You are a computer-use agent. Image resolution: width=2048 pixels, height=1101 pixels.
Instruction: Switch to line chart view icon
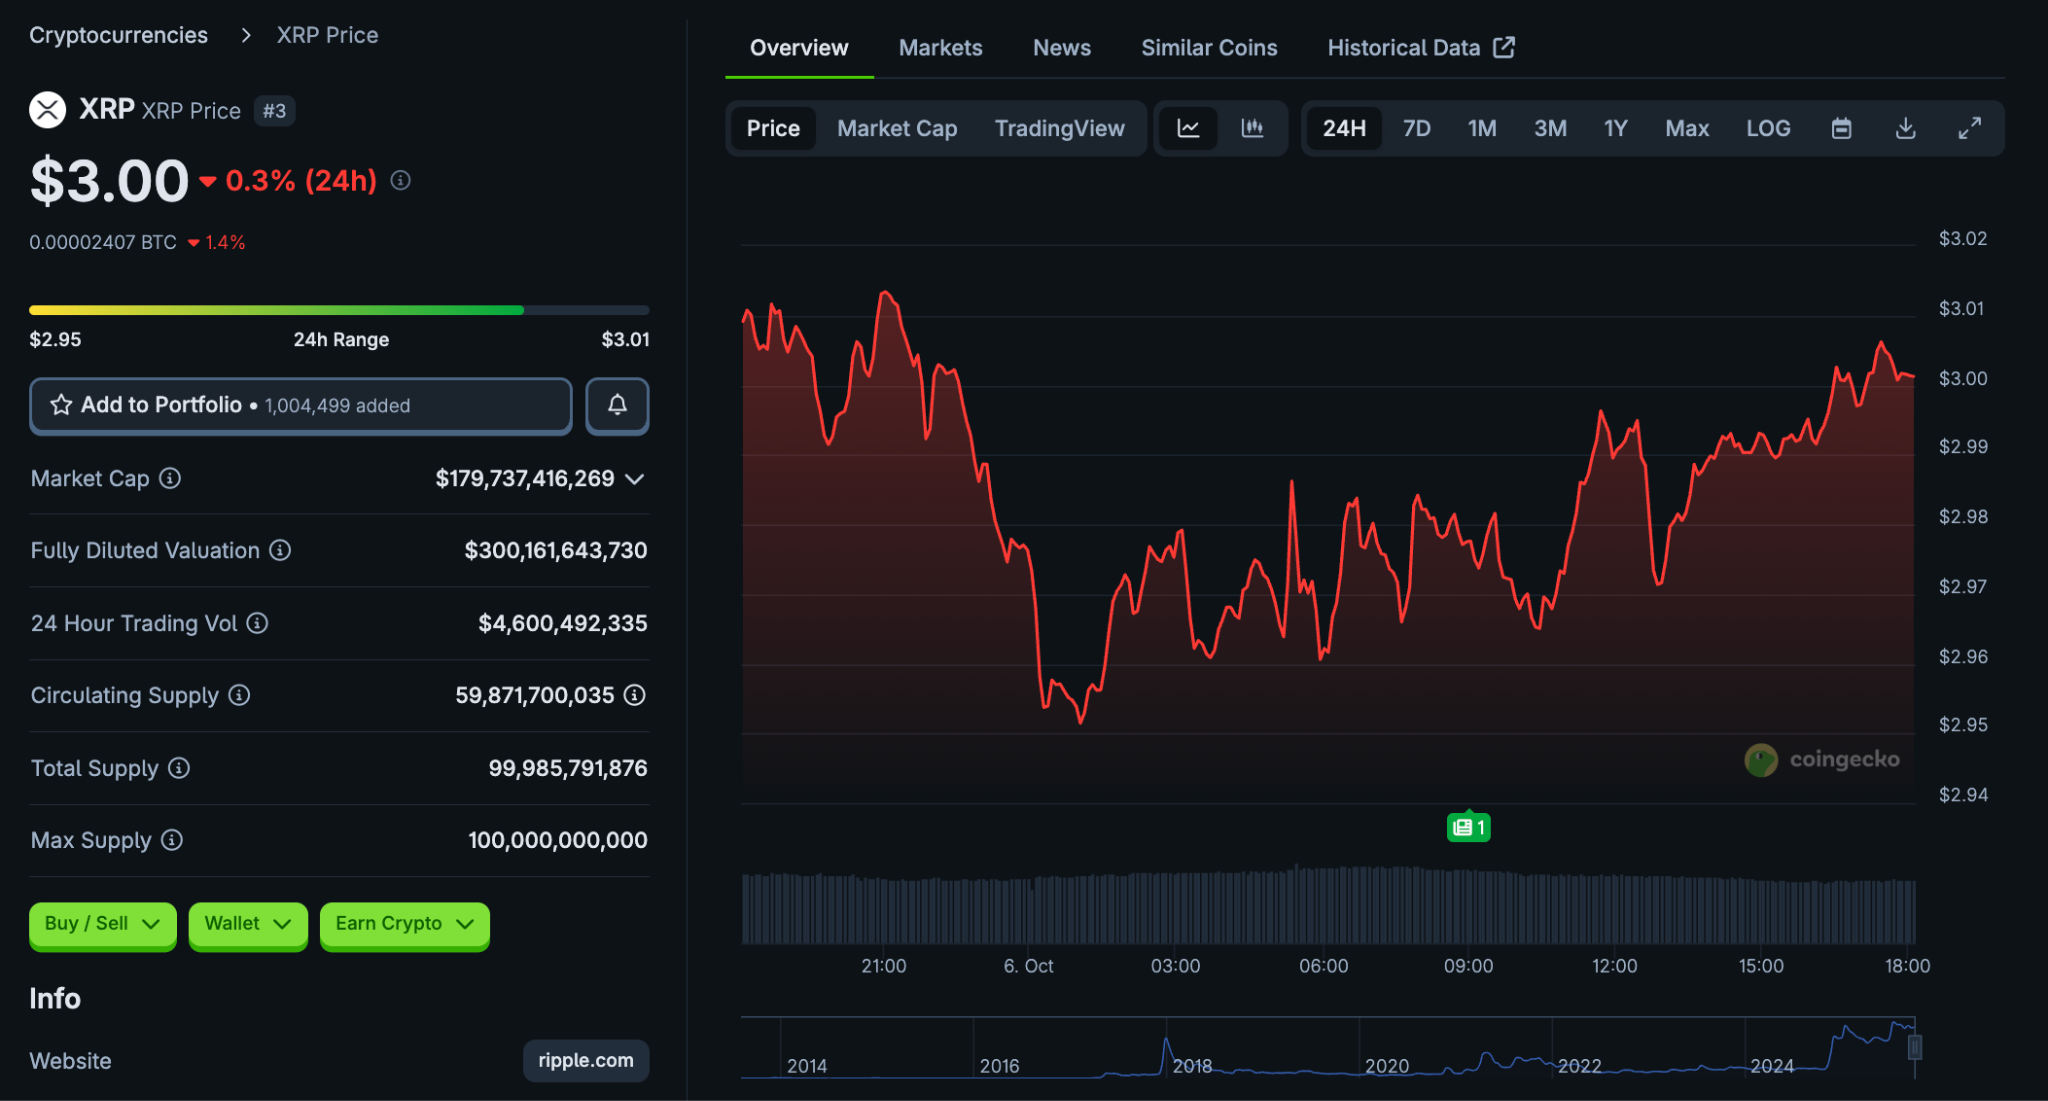click(1188, 128)
